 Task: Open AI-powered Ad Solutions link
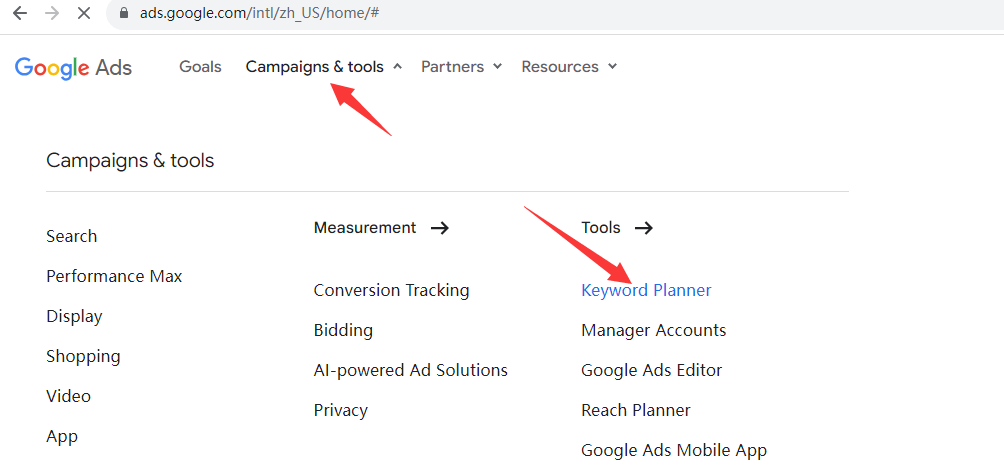410,370
